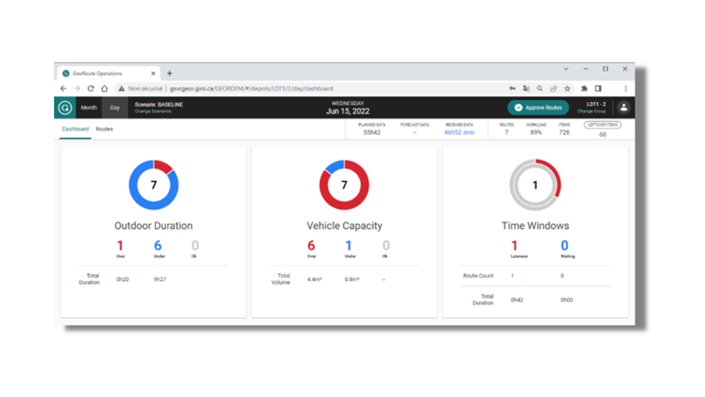Click the zoom magnifier icon in address bar
The height and width of the screenshot is (397, 705).
(540, 89)
